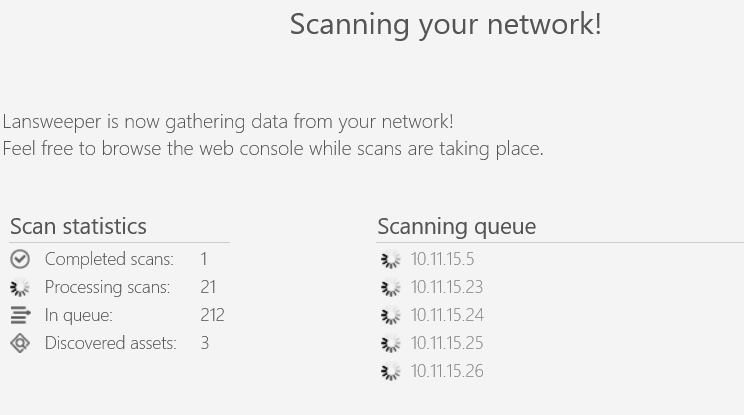Image resolution: width=744 pixels, height=415 pixels.
Task: Click the spinner beside 10.11.15.5
Action: [391, 260]
